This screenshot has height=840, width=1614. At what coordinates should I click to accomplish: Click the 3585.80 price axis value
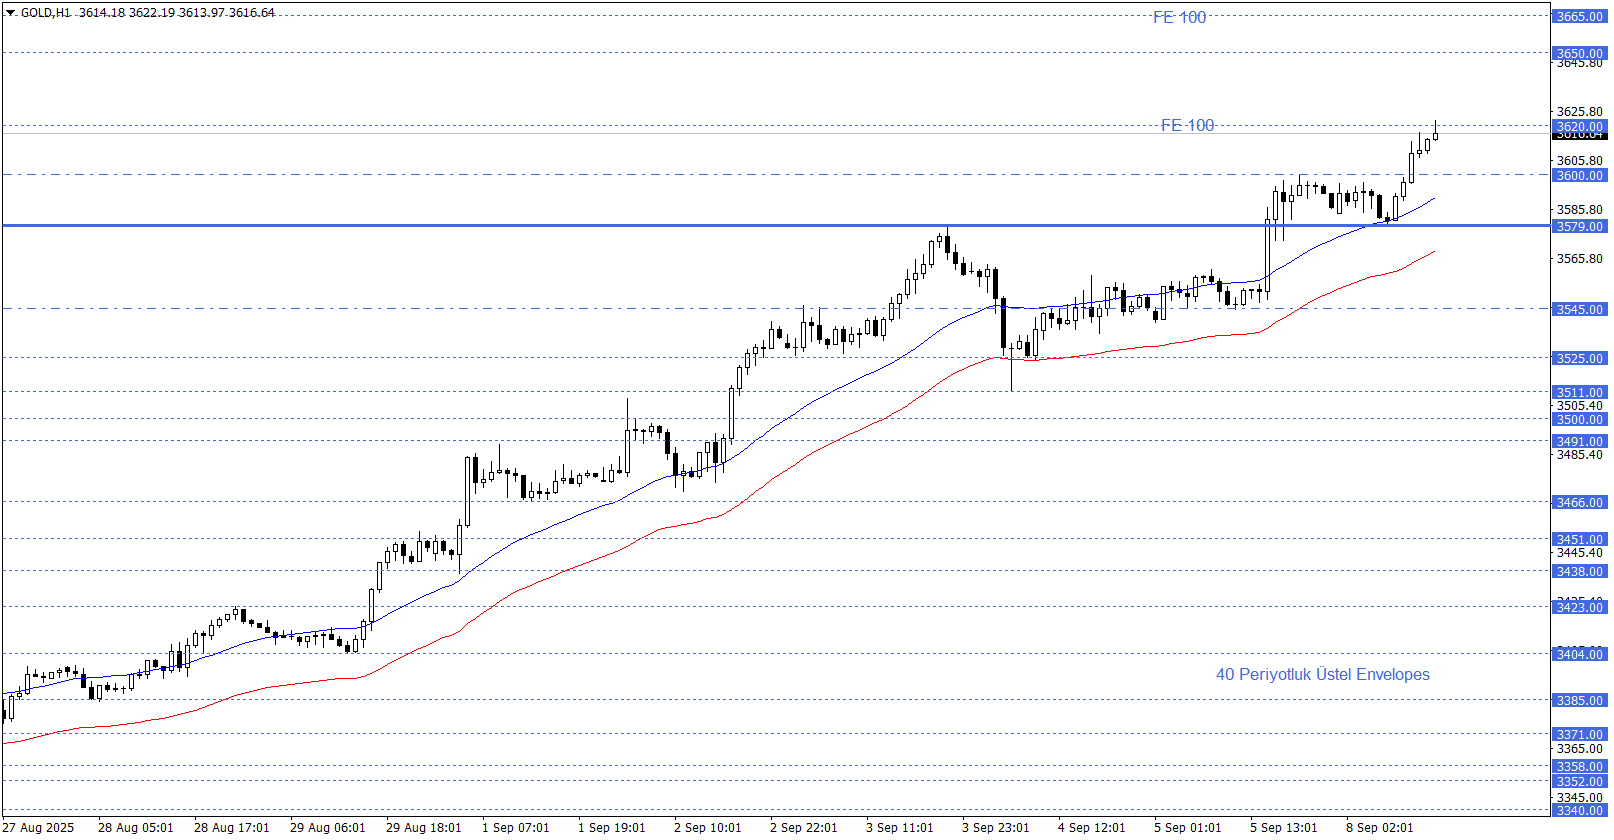point(1579,209)
